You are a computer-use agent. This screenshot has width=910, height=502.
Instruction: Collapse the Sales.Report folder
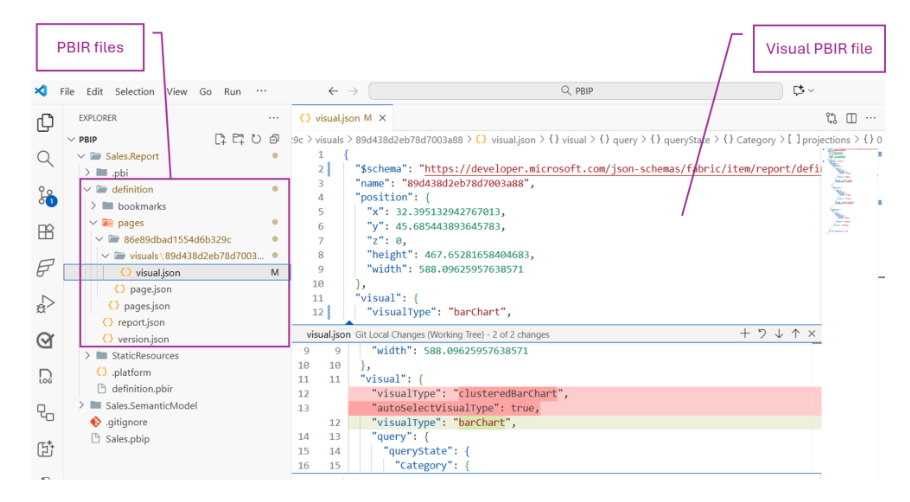click(x=82, y=156)
